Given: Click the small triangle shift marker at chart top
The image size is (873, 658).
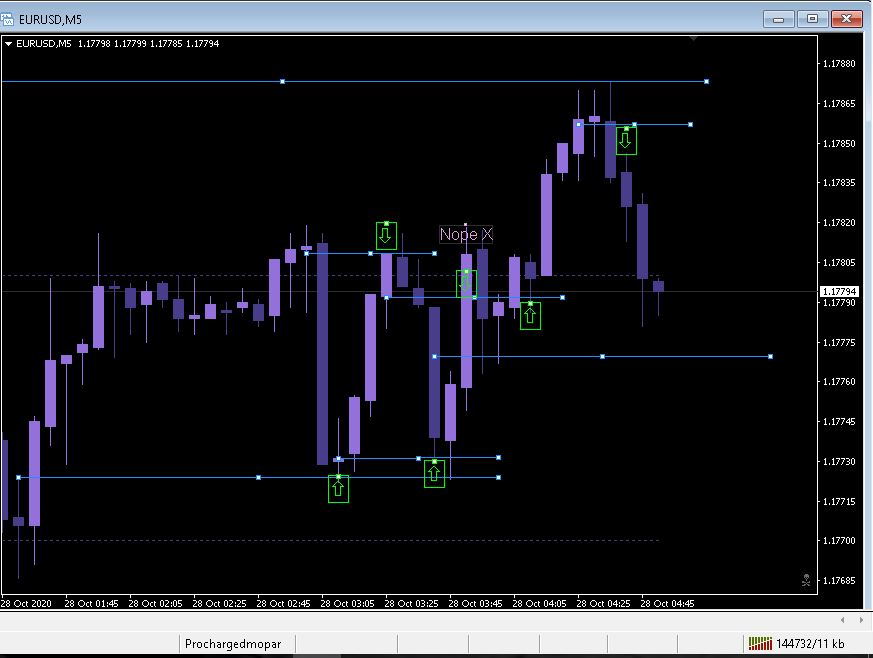Looking at the screenshot, I should pyautogui.click(x=693, y=39).
